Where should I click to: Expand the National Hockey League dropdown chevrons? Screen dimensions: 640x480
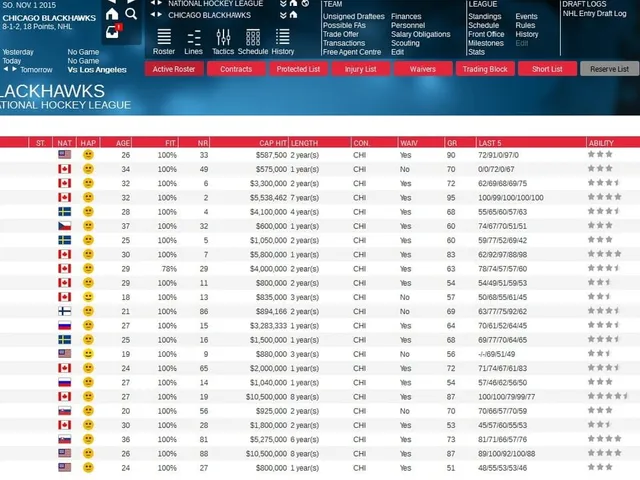point(283,3)
